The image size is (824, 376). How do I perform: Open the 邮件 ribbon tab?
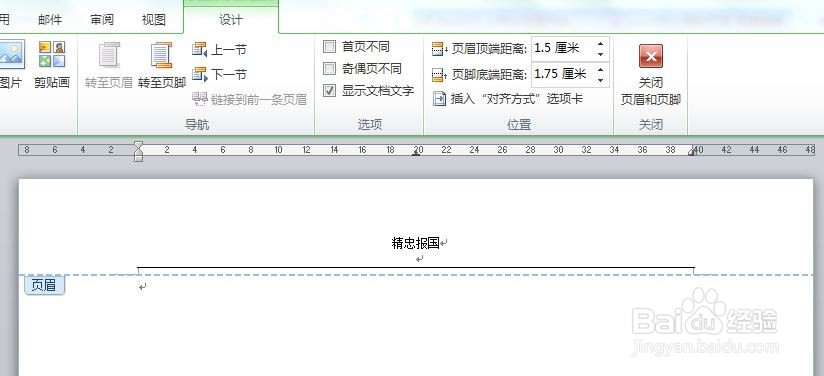pyautogui.click(x=50, y=20)
